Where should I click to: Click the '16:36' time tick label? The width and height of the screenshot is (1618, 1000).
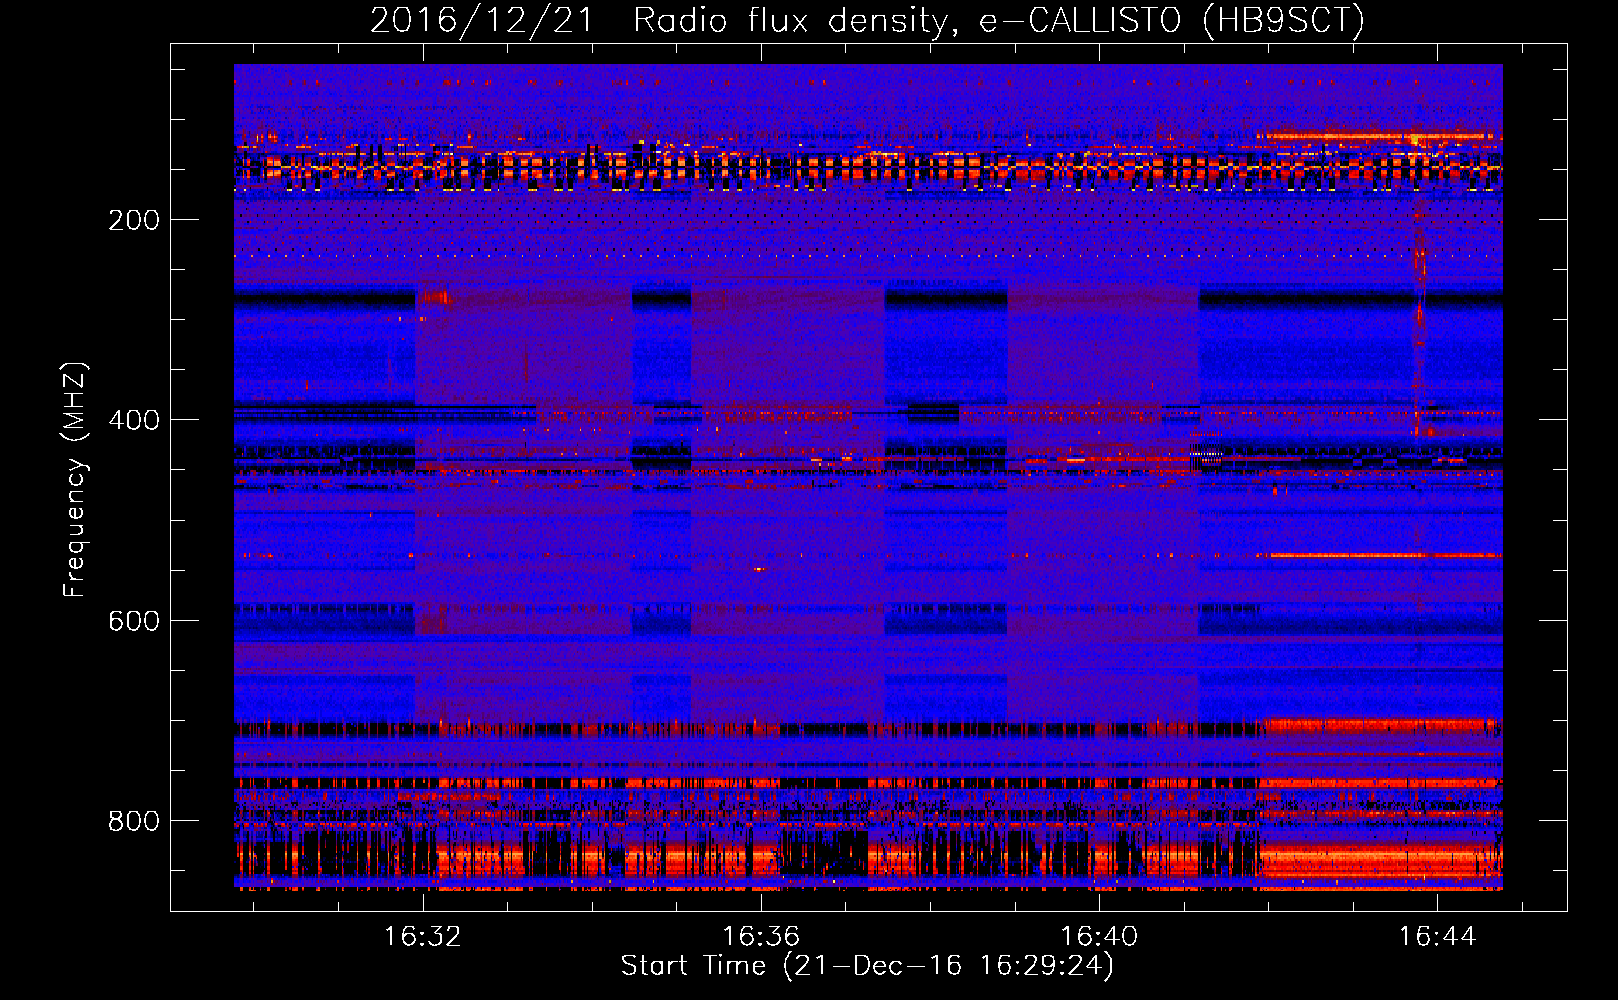pos(761,937)
